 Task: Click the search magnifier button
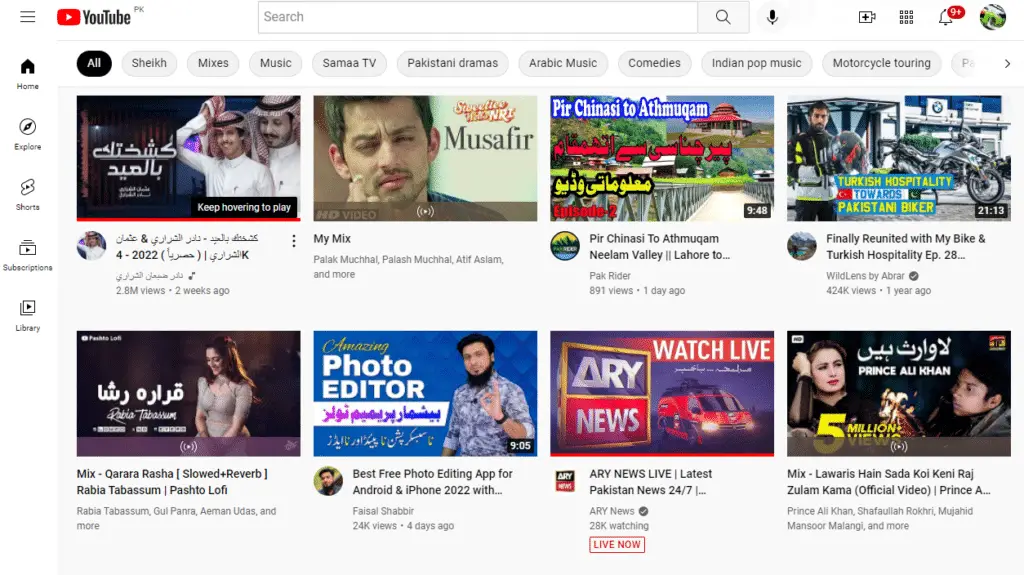723,17
